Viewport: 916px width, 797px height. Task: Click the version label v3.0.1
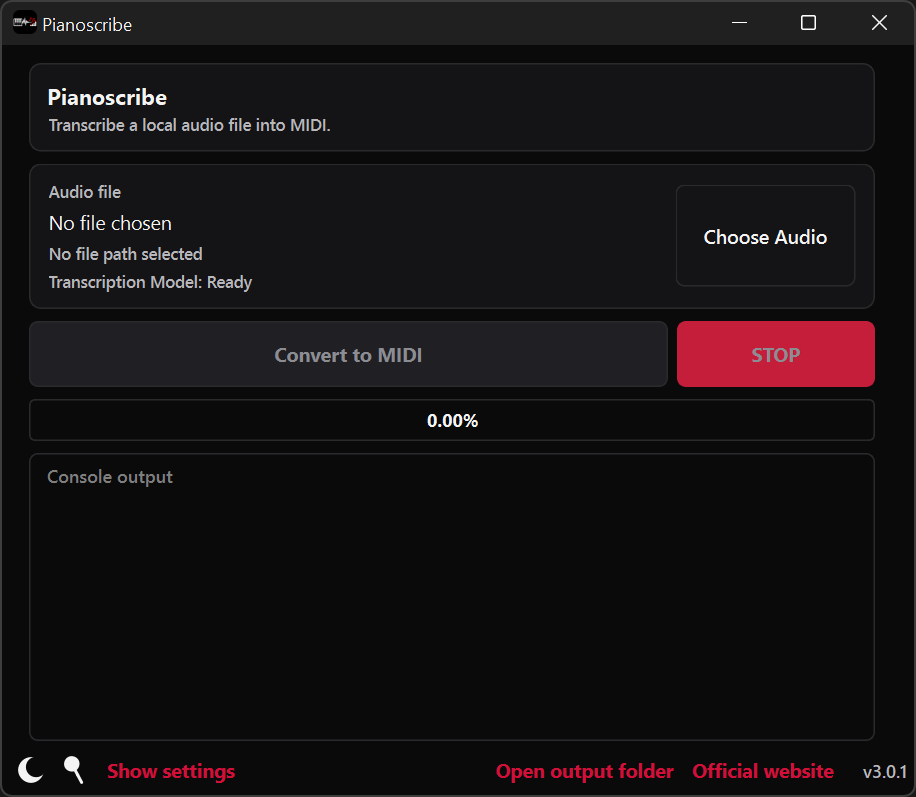[884, 772]
